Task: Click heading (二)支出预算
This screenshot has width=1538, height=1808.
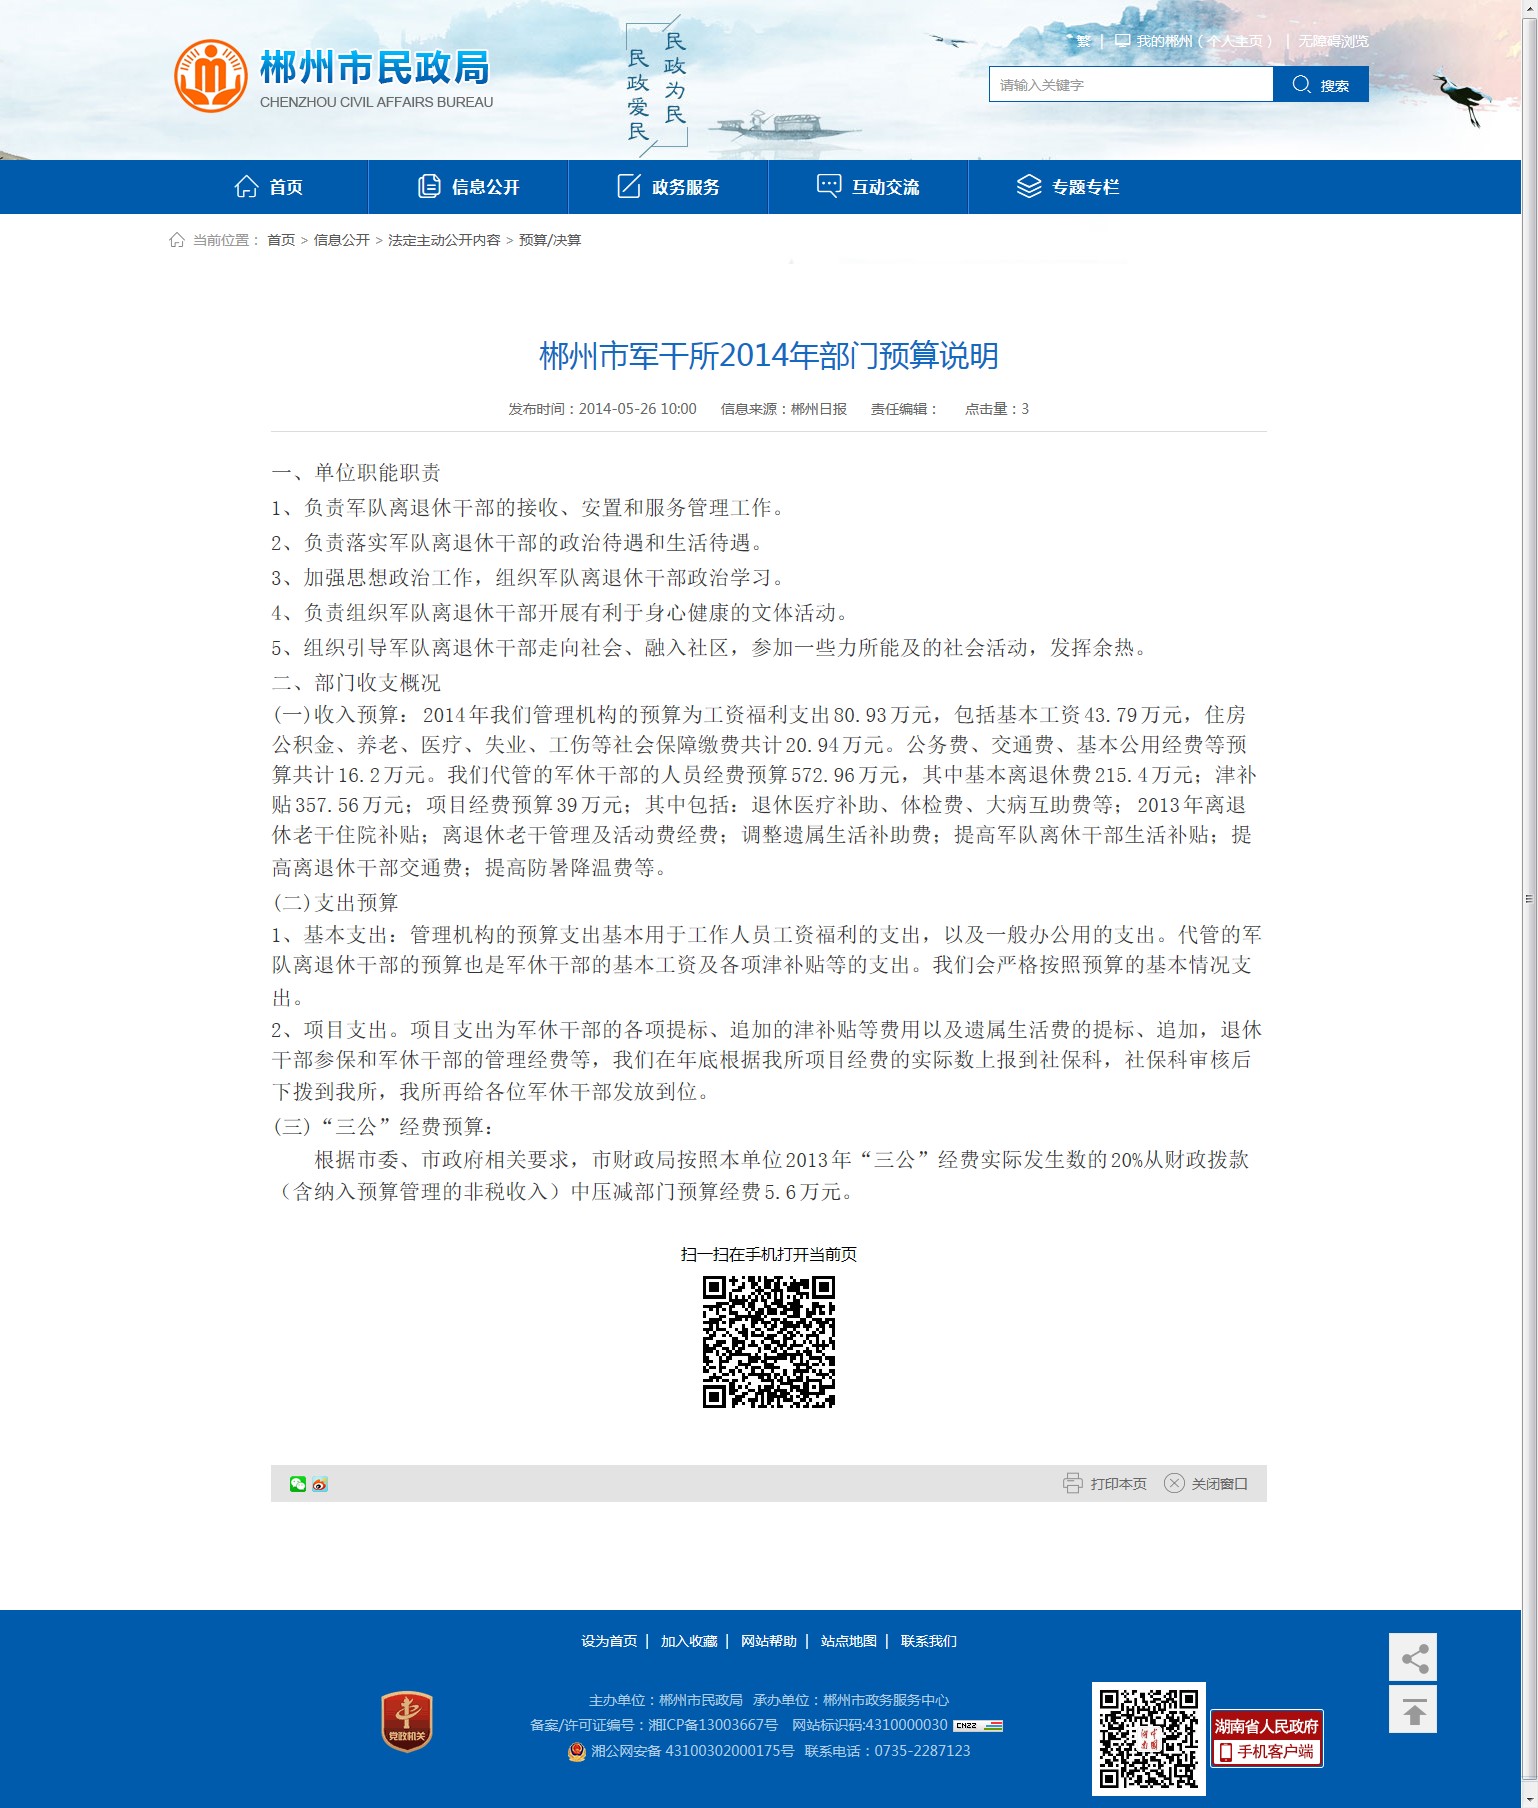Action: 336,903
